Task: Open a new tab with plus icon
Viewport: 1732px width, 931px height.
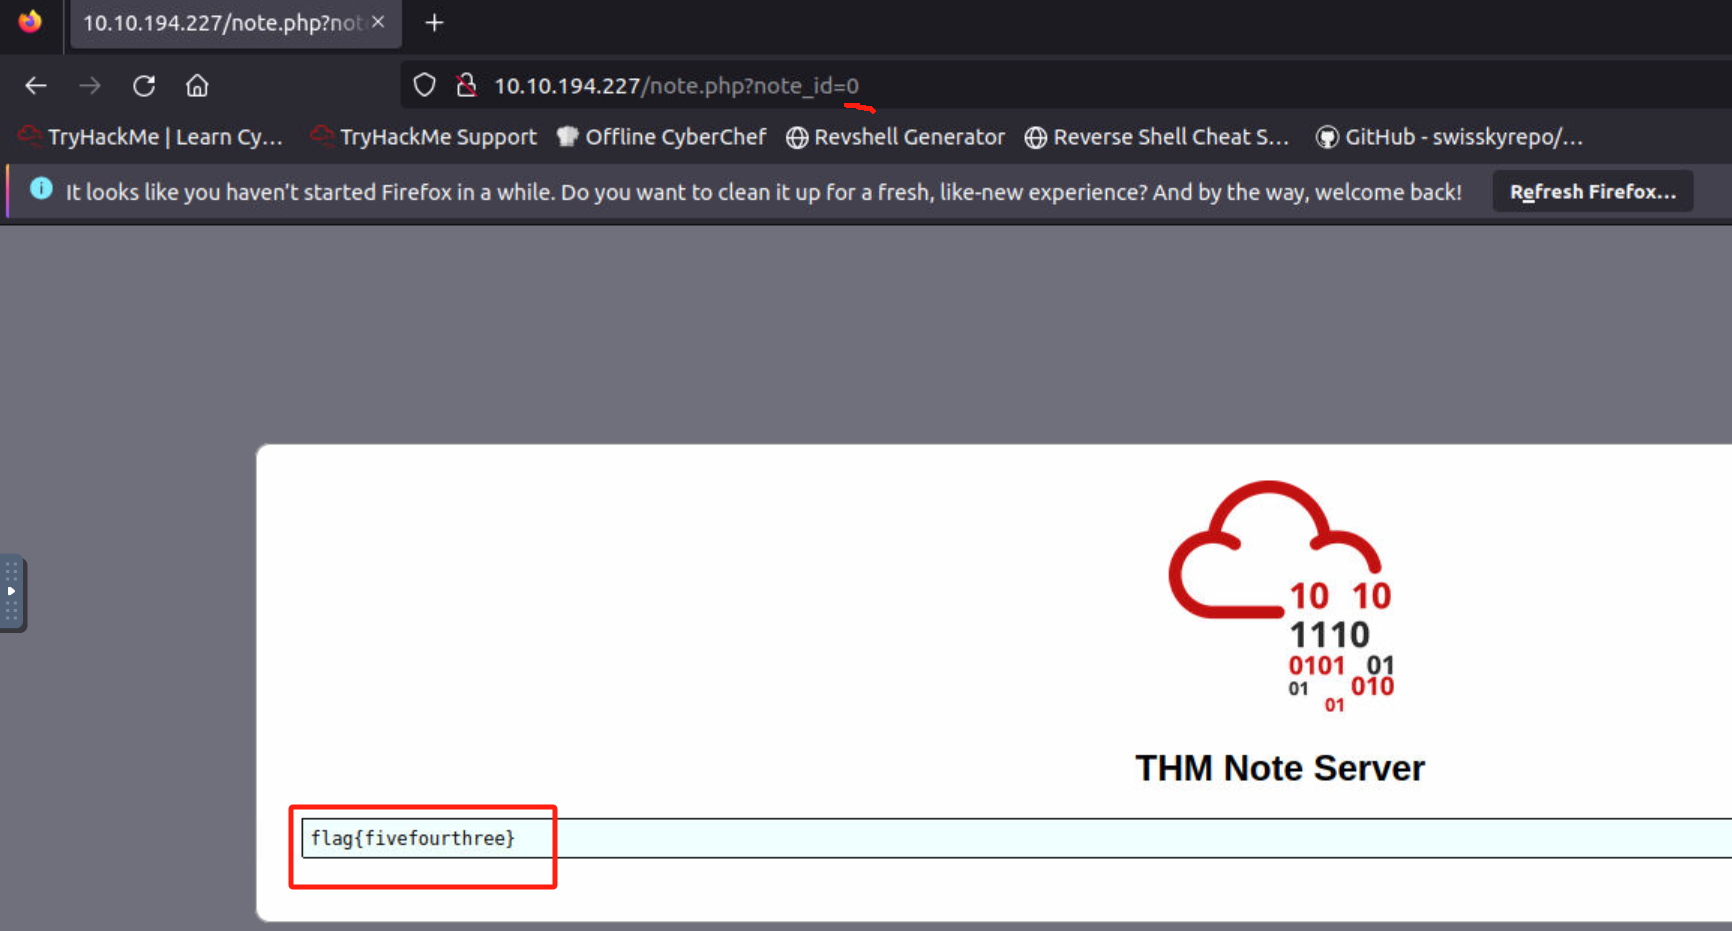Action: pos(434,23)
